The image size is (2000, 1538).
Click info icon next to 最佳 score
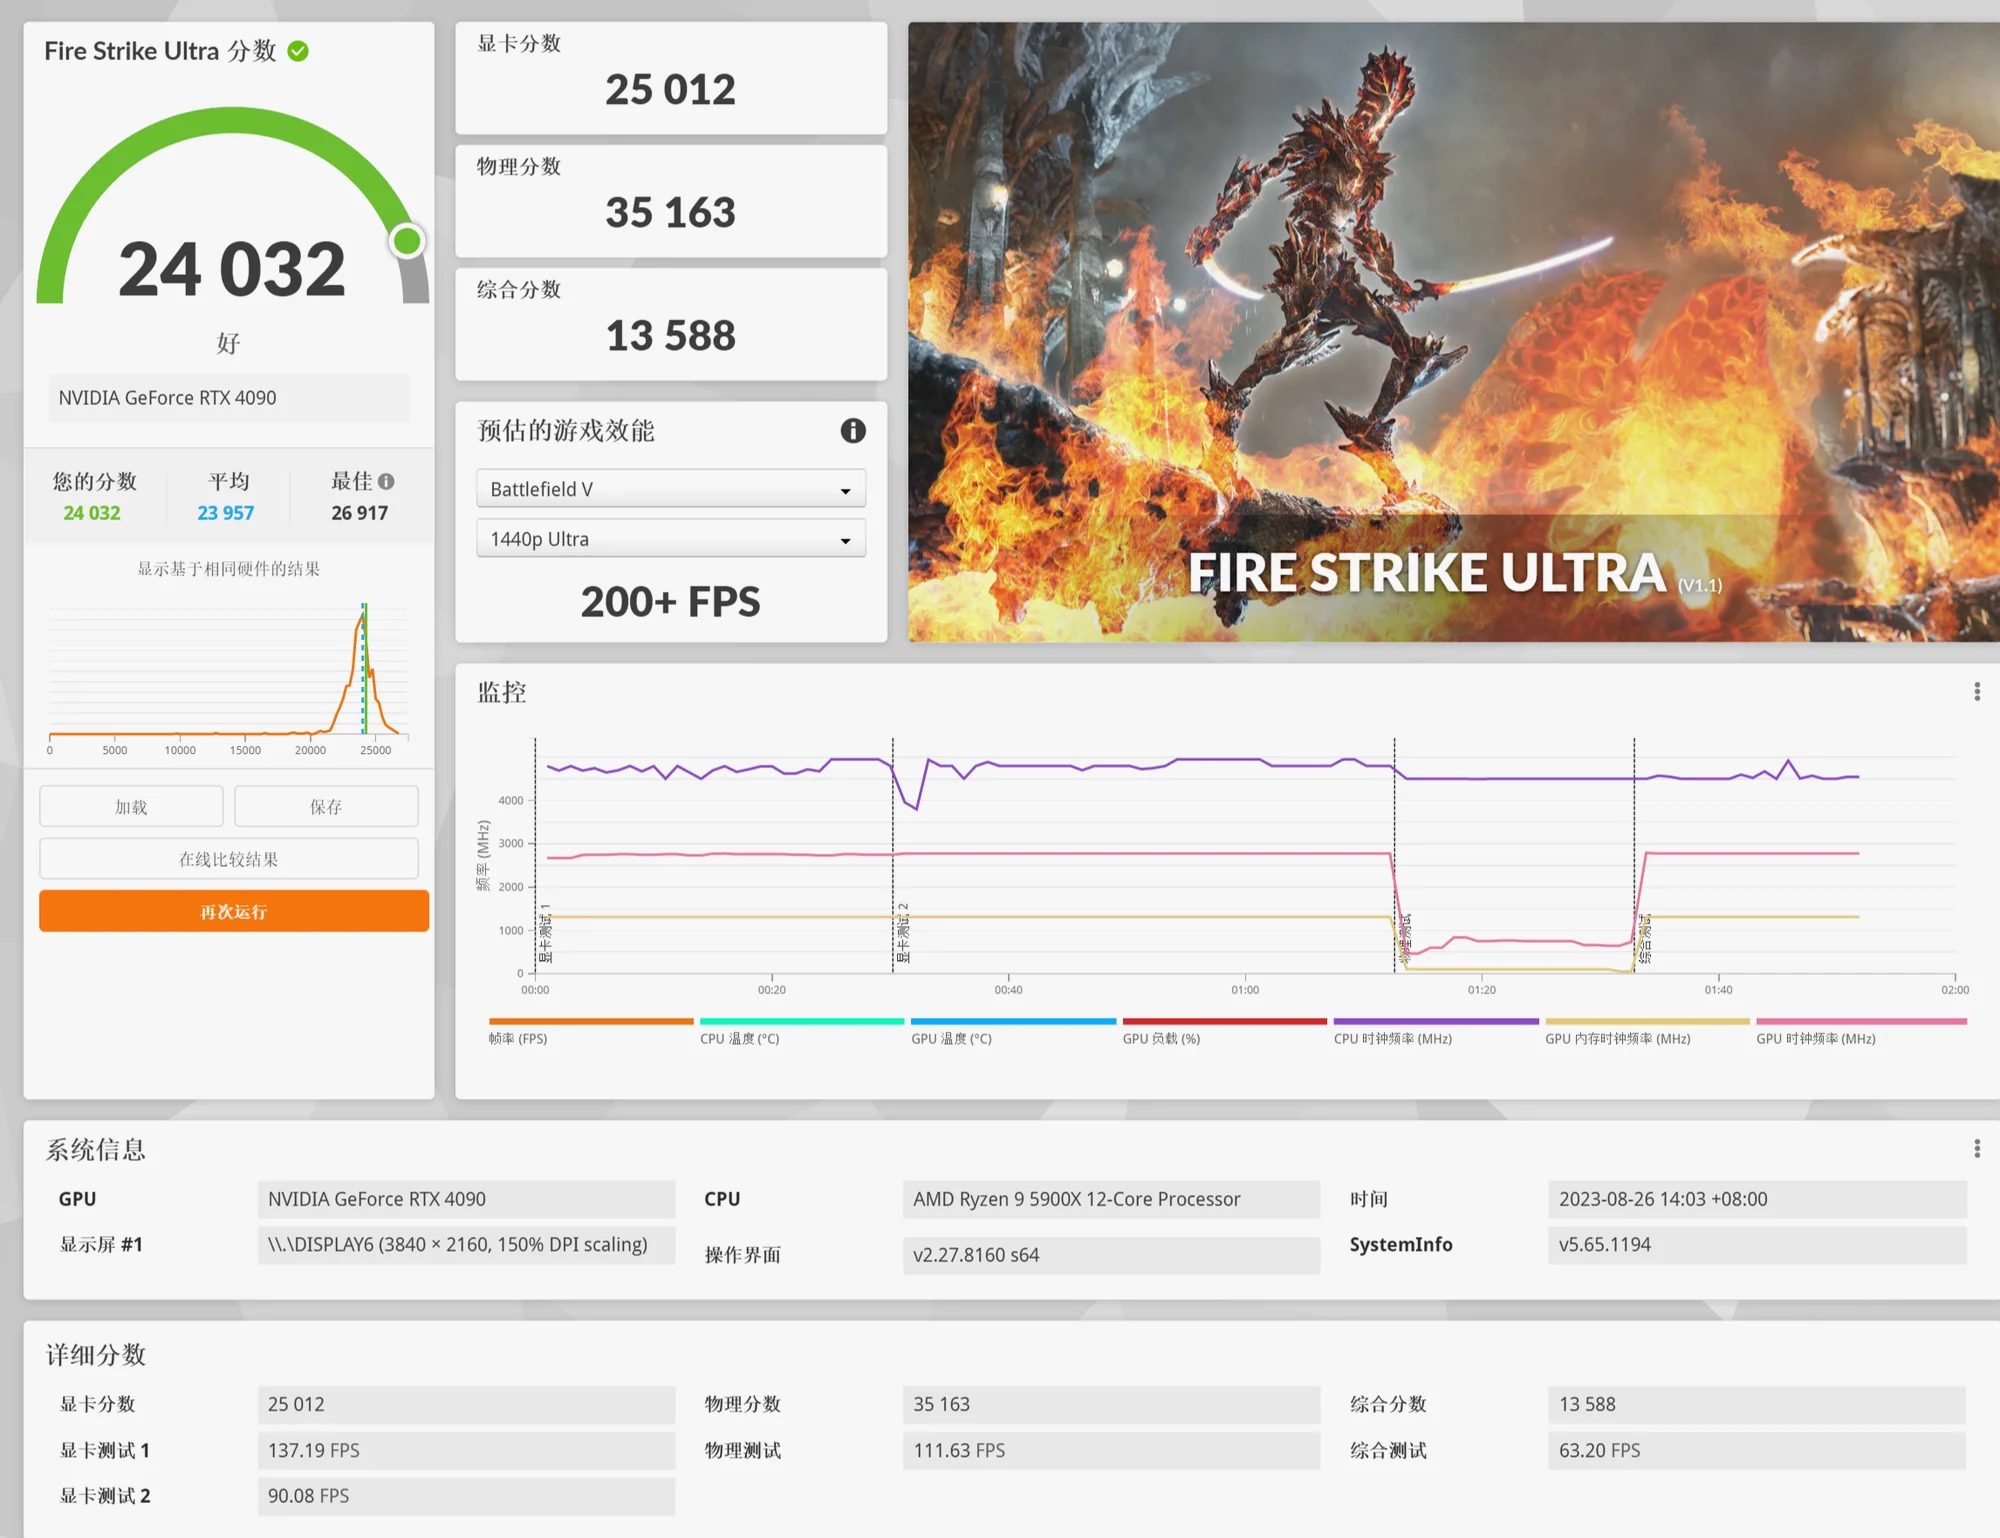387,482
